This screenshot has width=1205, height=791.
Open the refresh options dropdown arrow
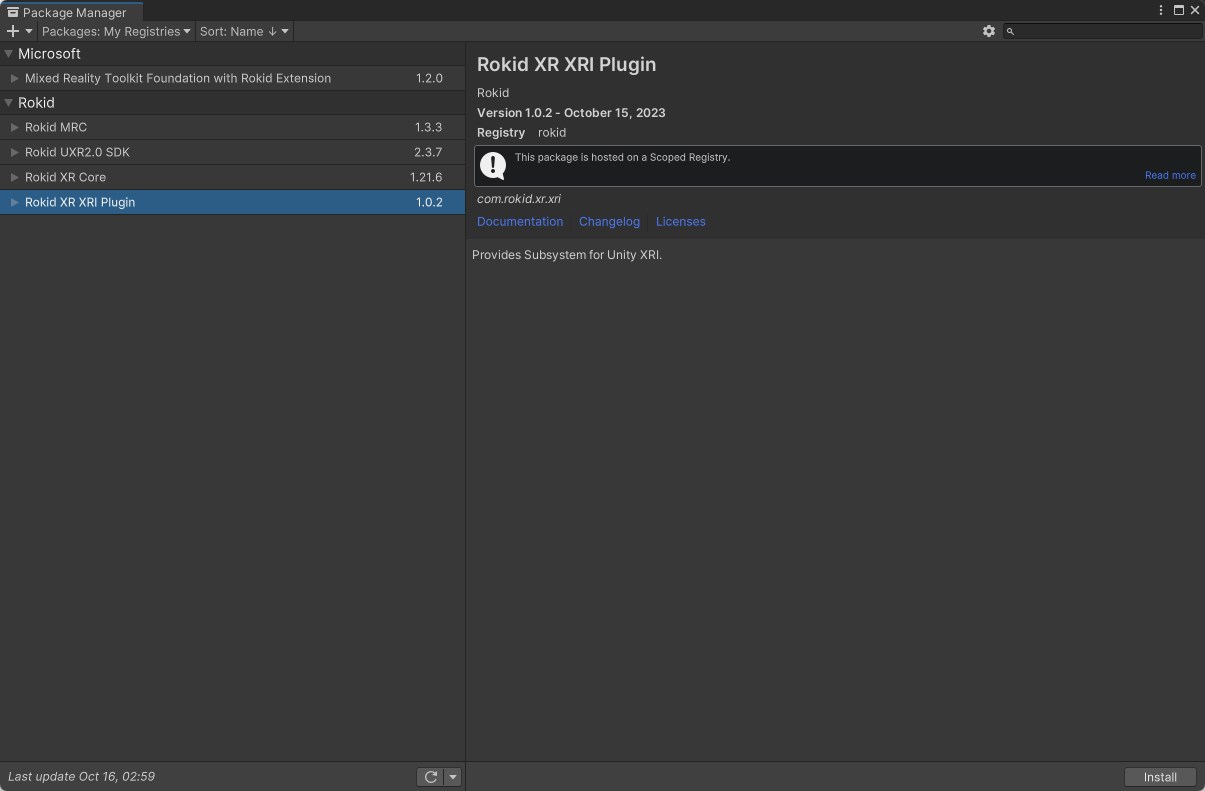(452, 777)
